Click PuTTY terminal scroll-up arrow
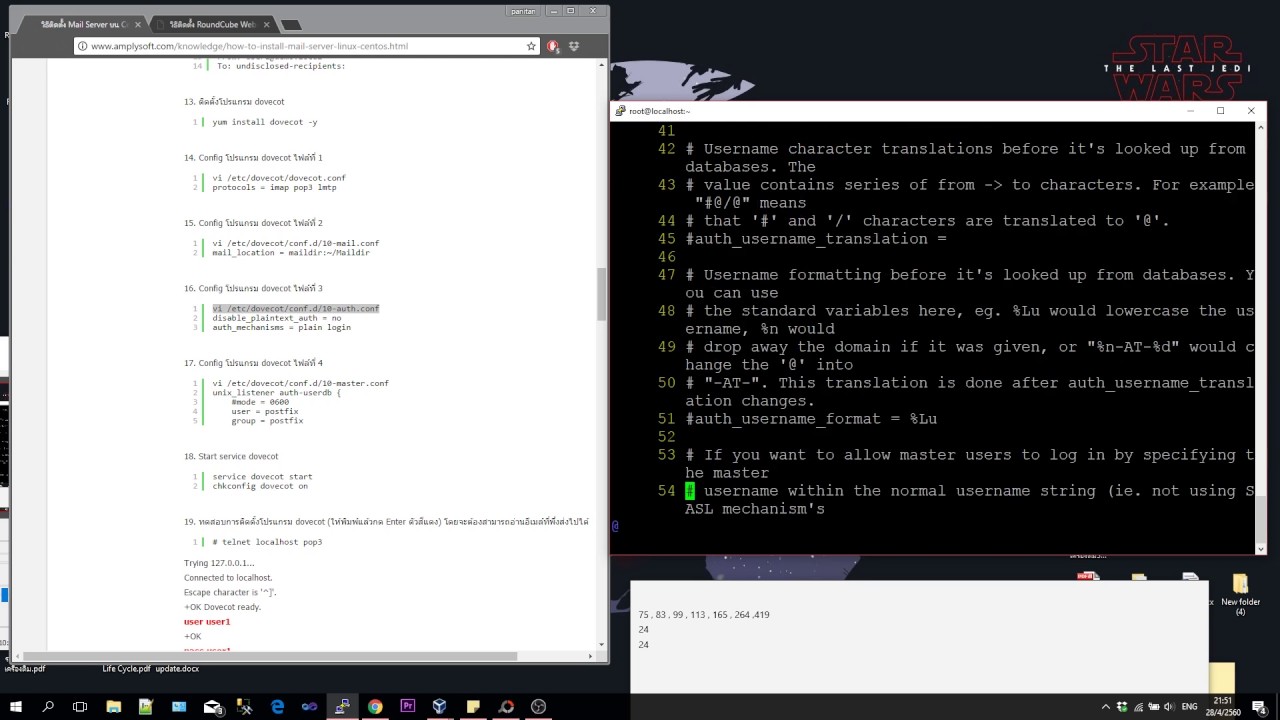Image resolution: width=1280 pixels, height=720 pixels. tap(1260, 130)
